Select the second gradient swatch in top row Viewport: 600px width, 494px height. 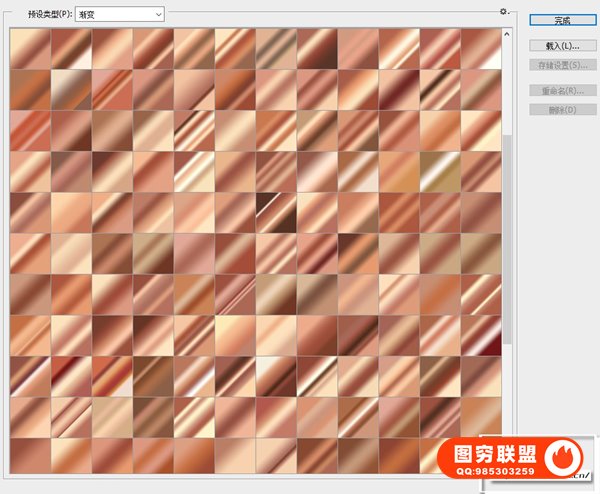click(71, 48)
